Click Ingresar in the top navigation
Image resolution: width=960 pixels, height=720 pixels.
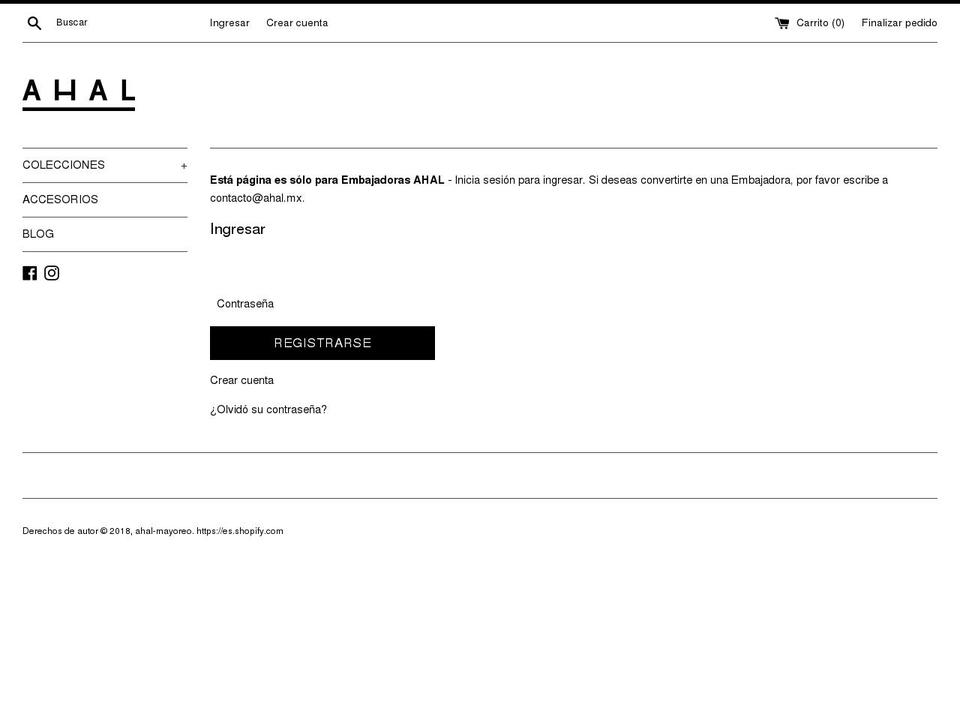click(x=230, y=23)
